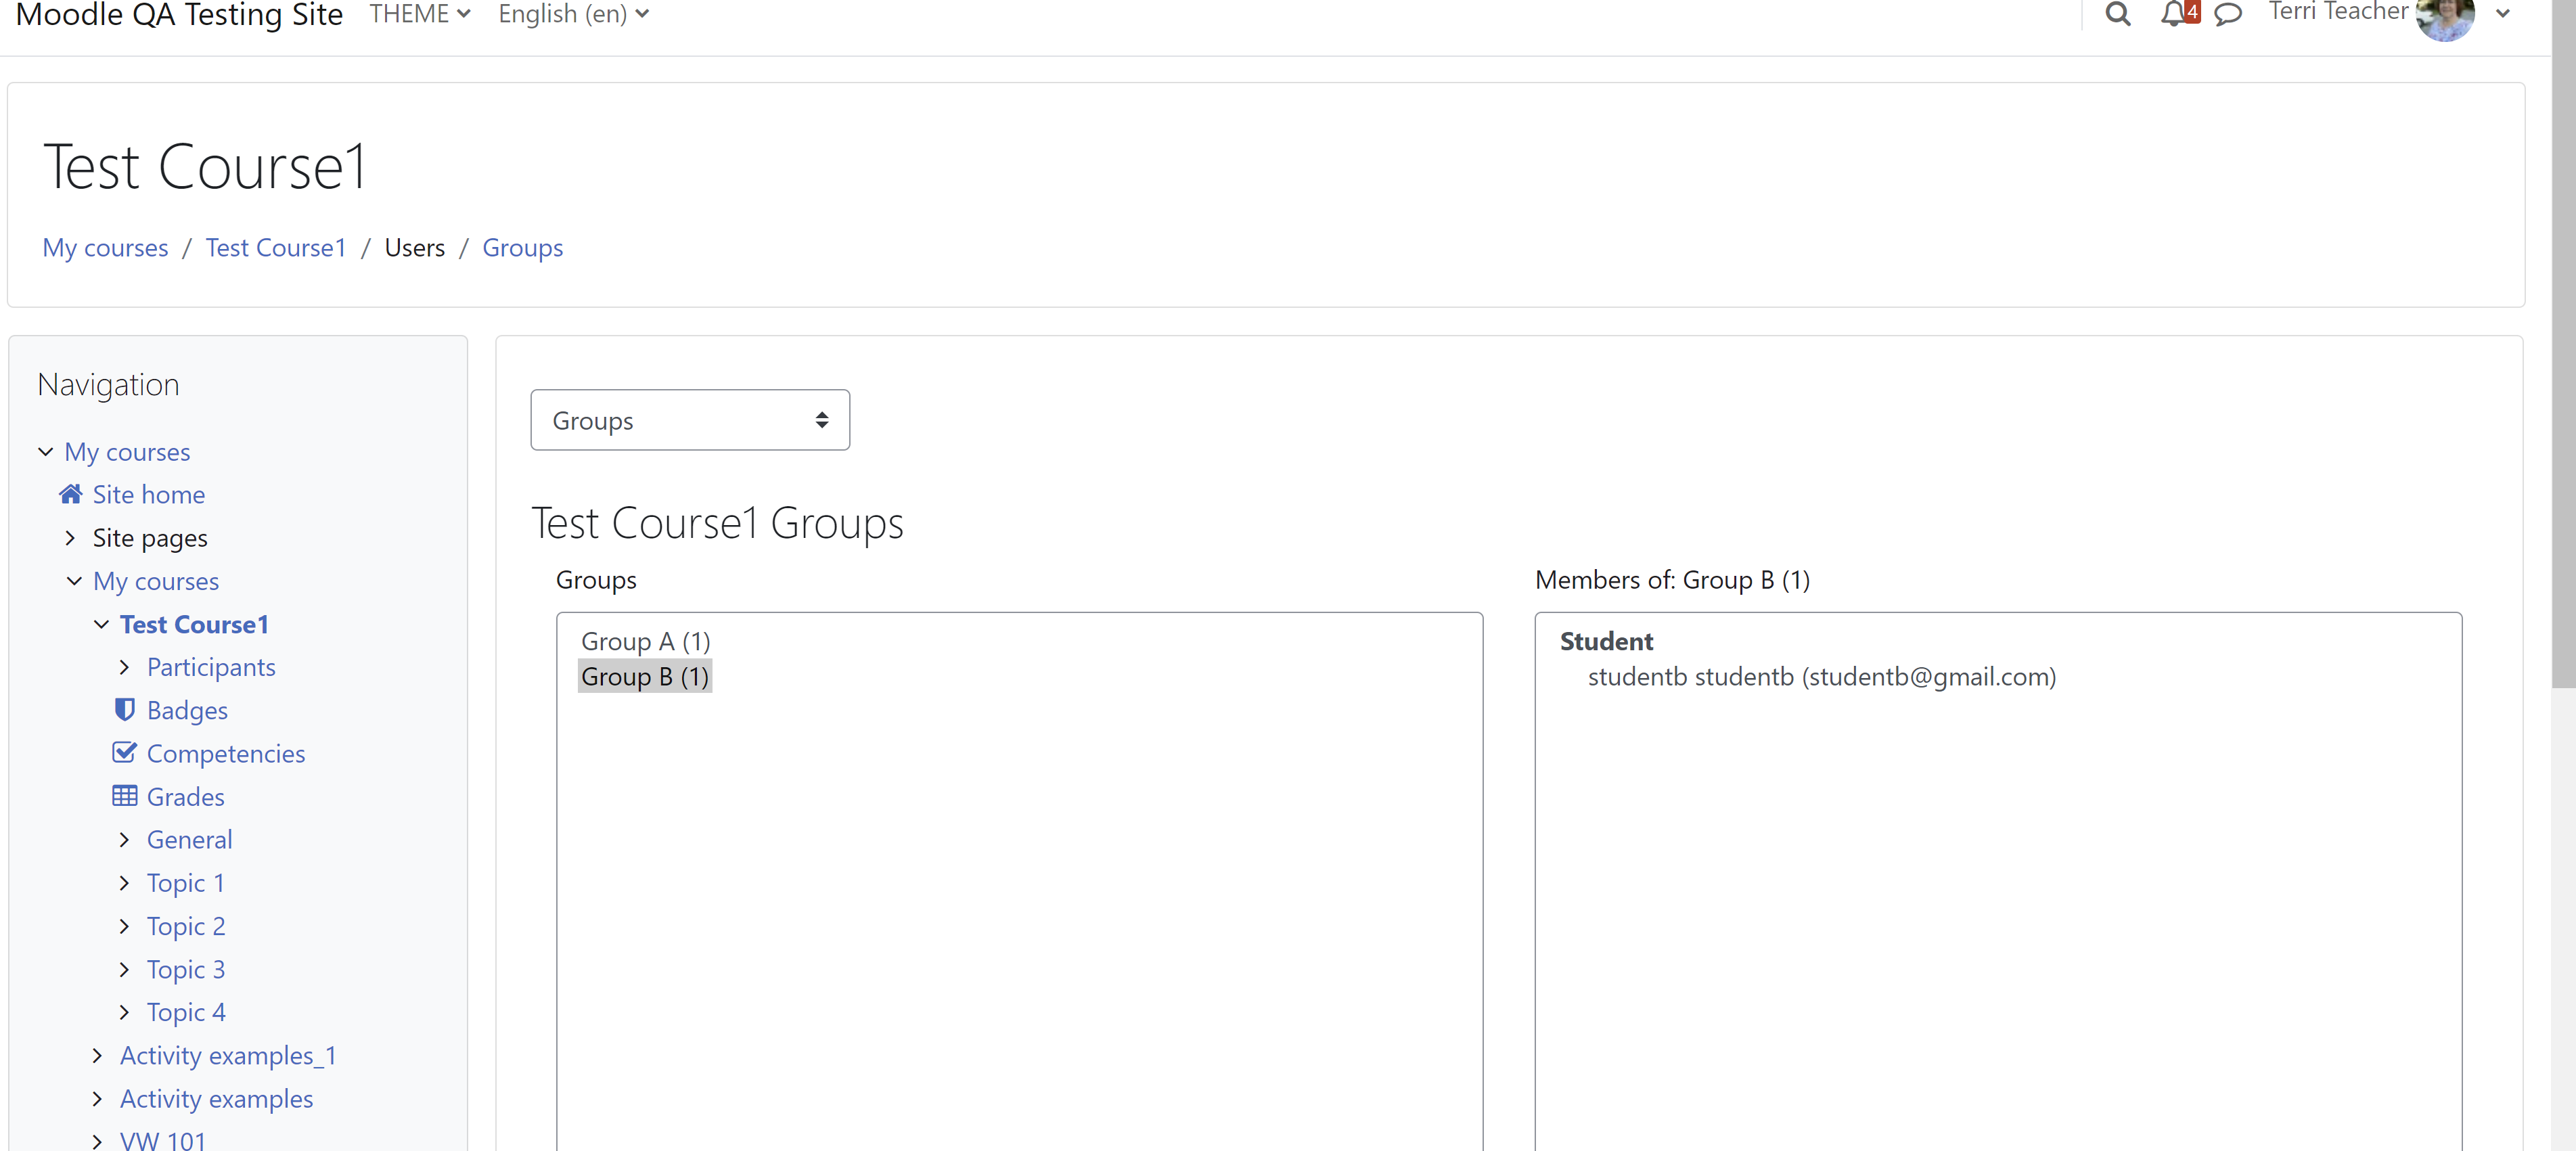Screen dimensions: 2576x1151
Task: Click Terri Teacher's profile picture
Action: (2445, 15)
